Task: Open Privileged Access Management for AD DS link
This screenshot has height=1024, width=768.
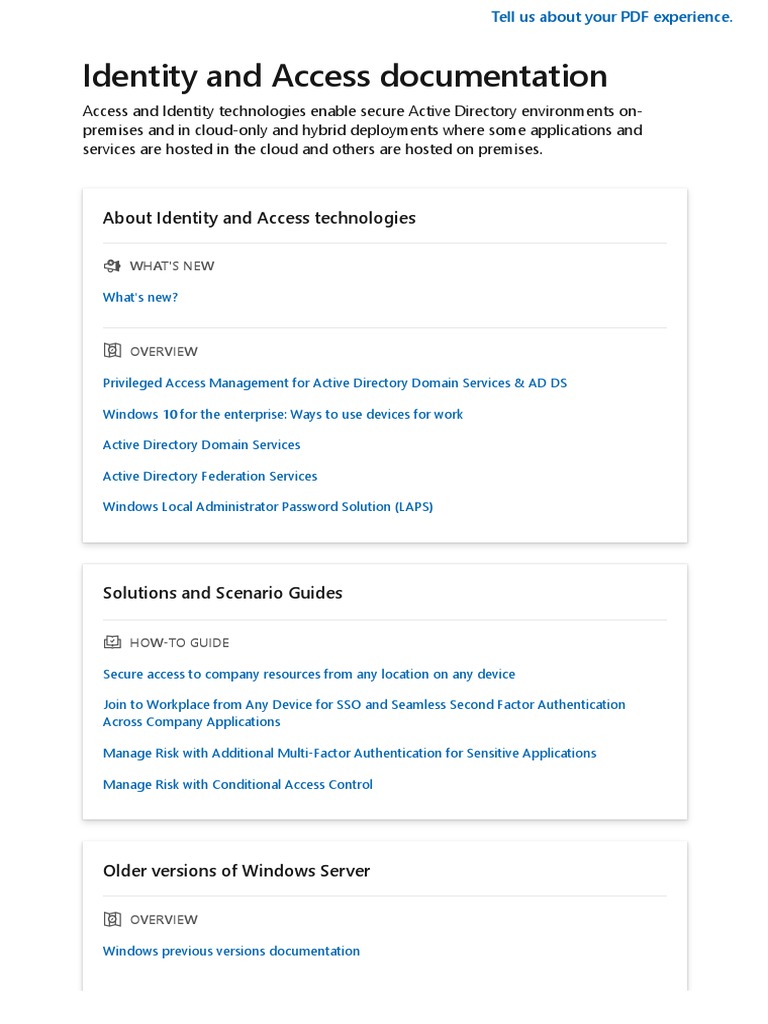Action: 334,383
